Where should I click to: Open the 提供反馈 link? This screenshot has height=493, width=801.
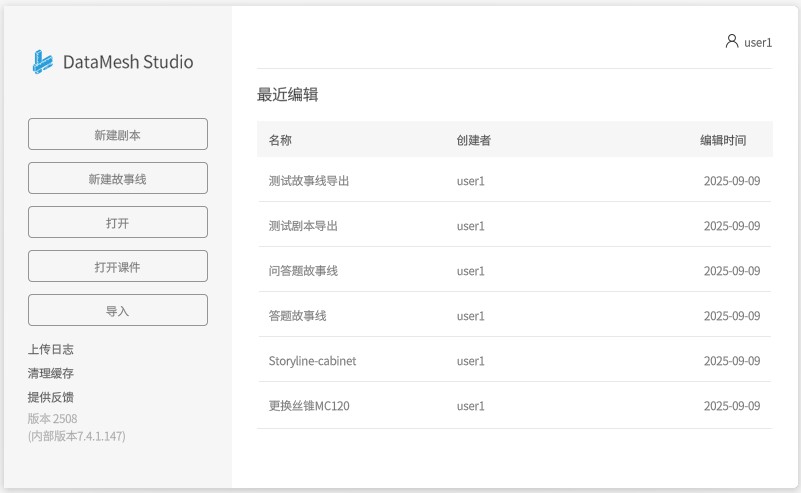click(x=51, y=397)
